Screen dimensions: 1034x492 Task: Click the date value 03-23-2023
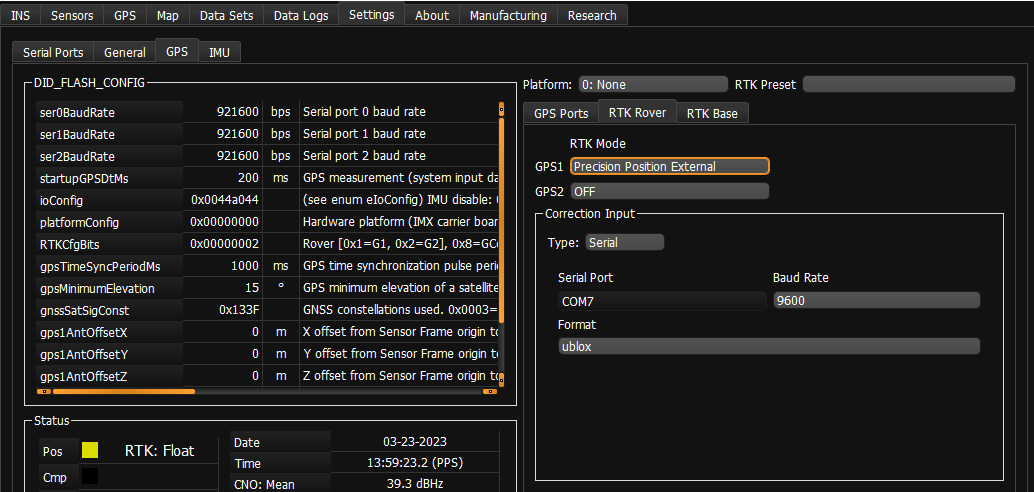coord(413,442)
